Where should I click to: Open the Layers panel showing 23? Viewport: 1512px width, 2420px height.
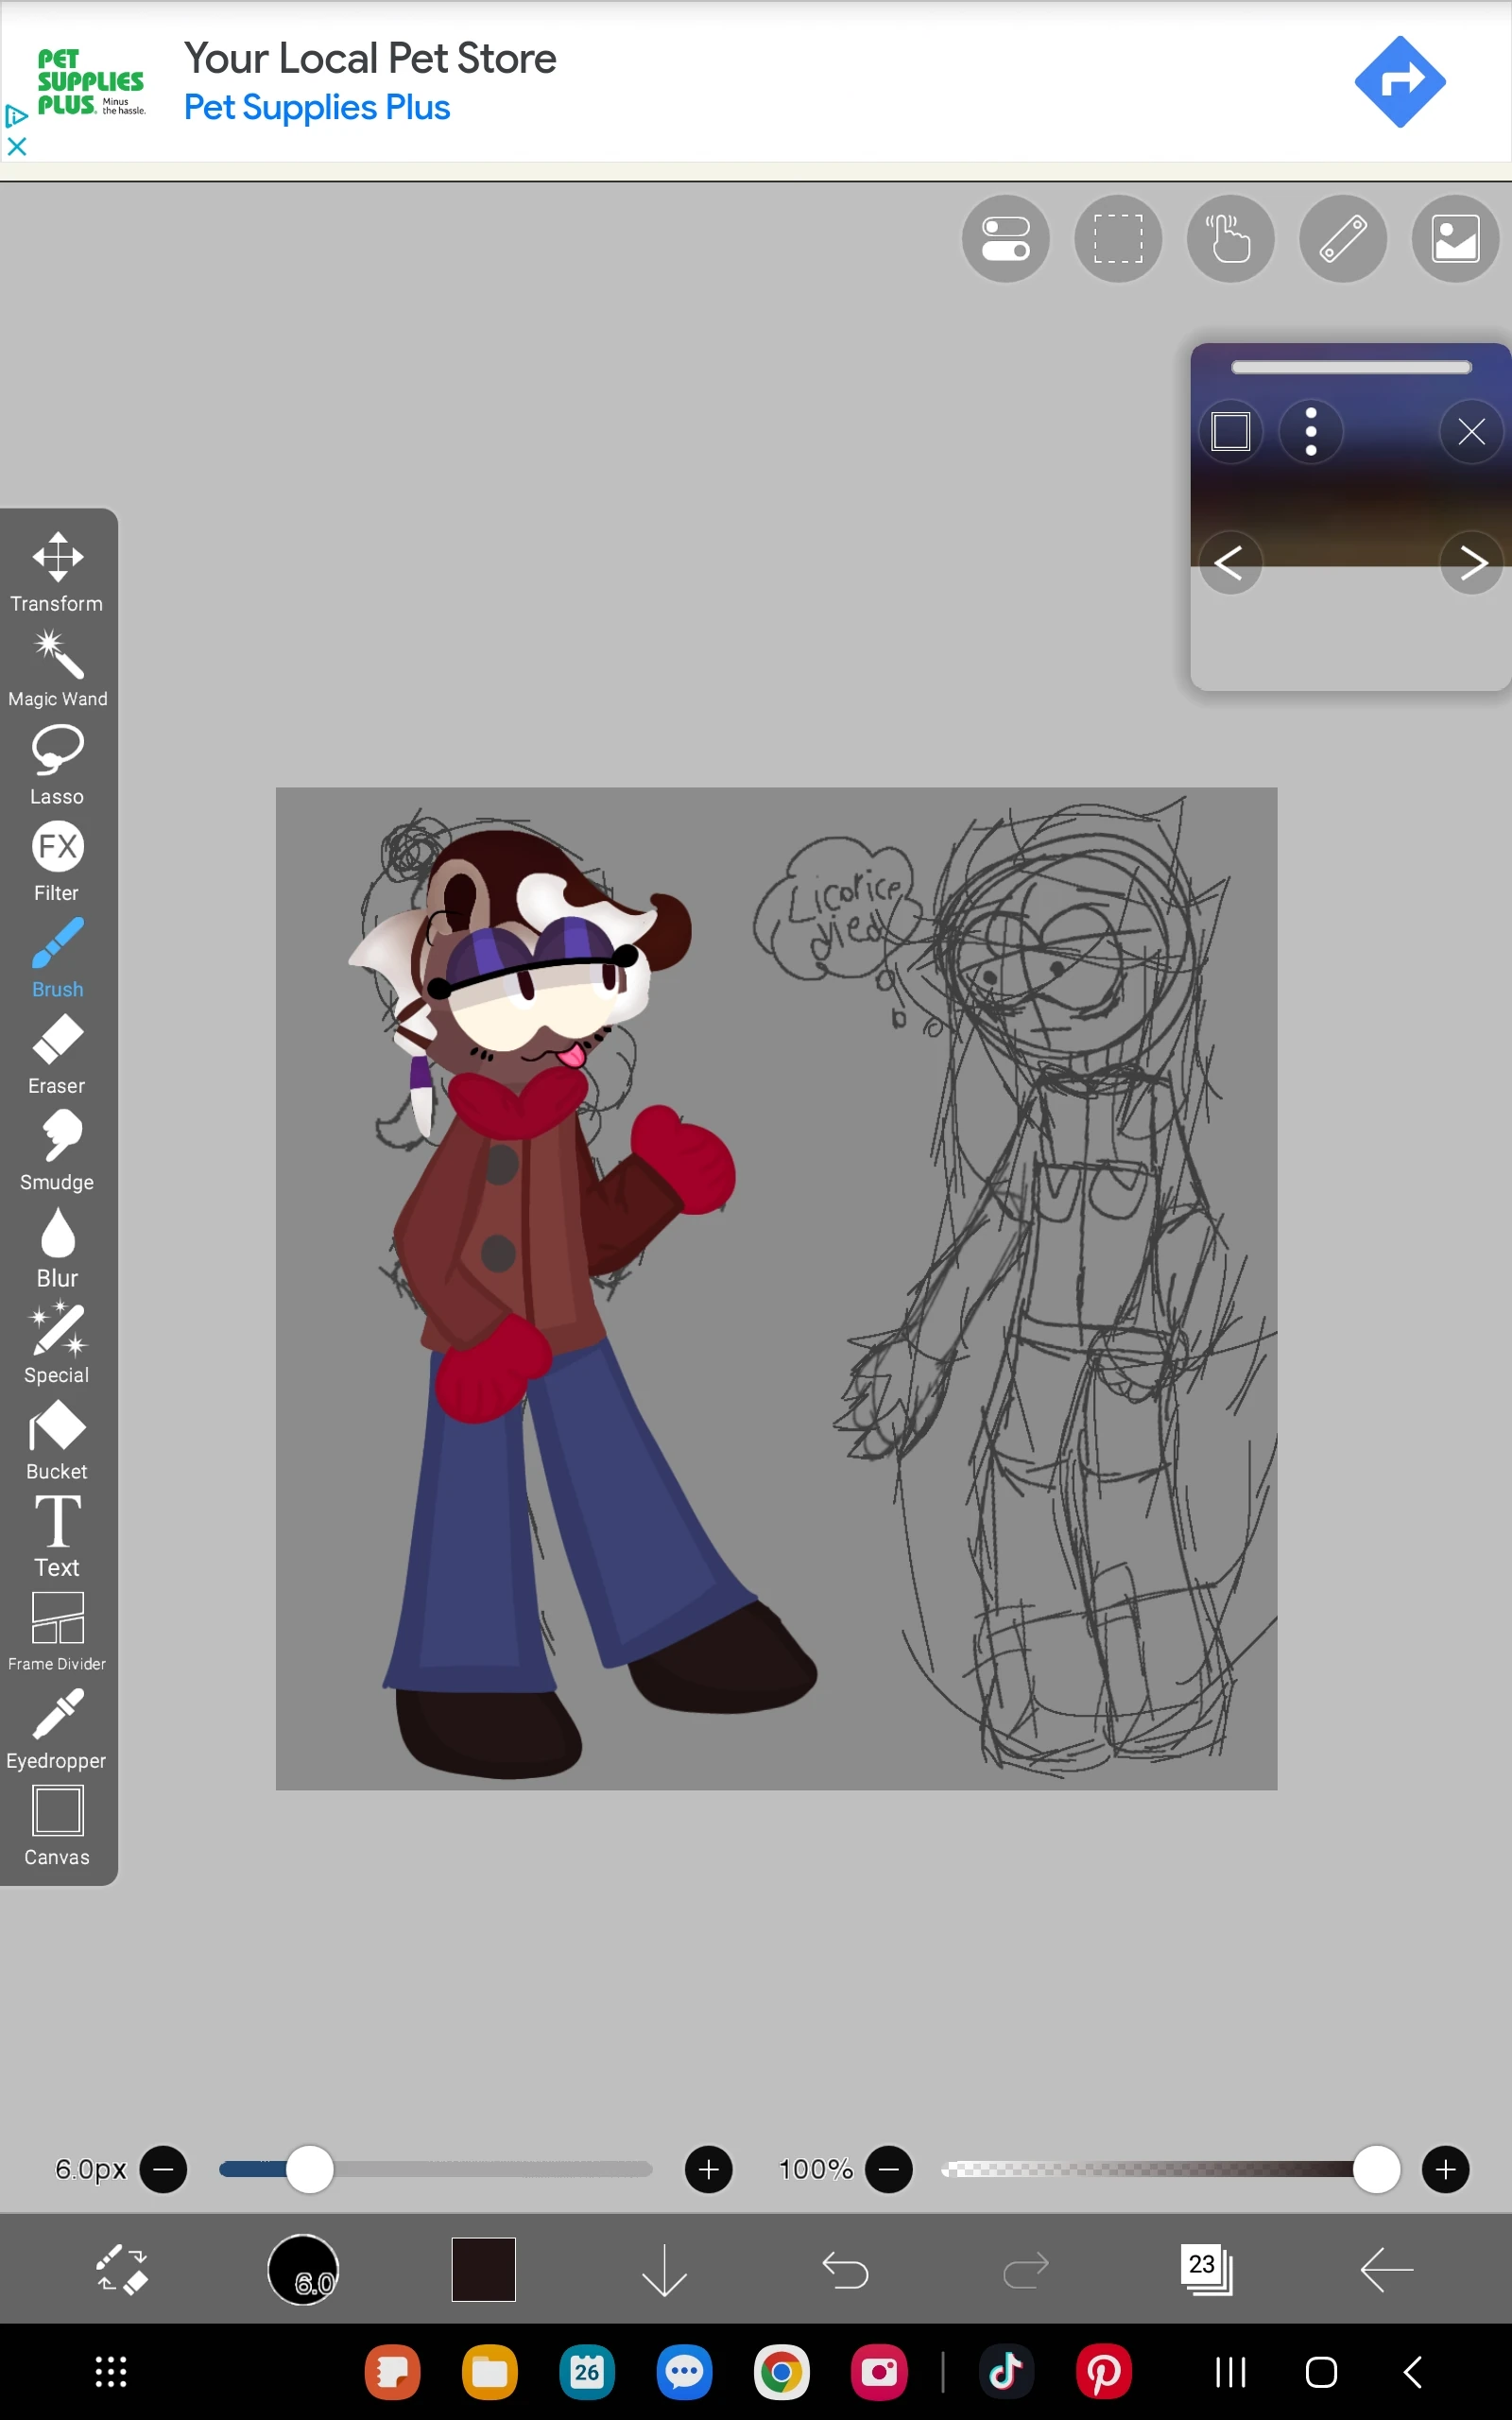coord(1208,2270)
